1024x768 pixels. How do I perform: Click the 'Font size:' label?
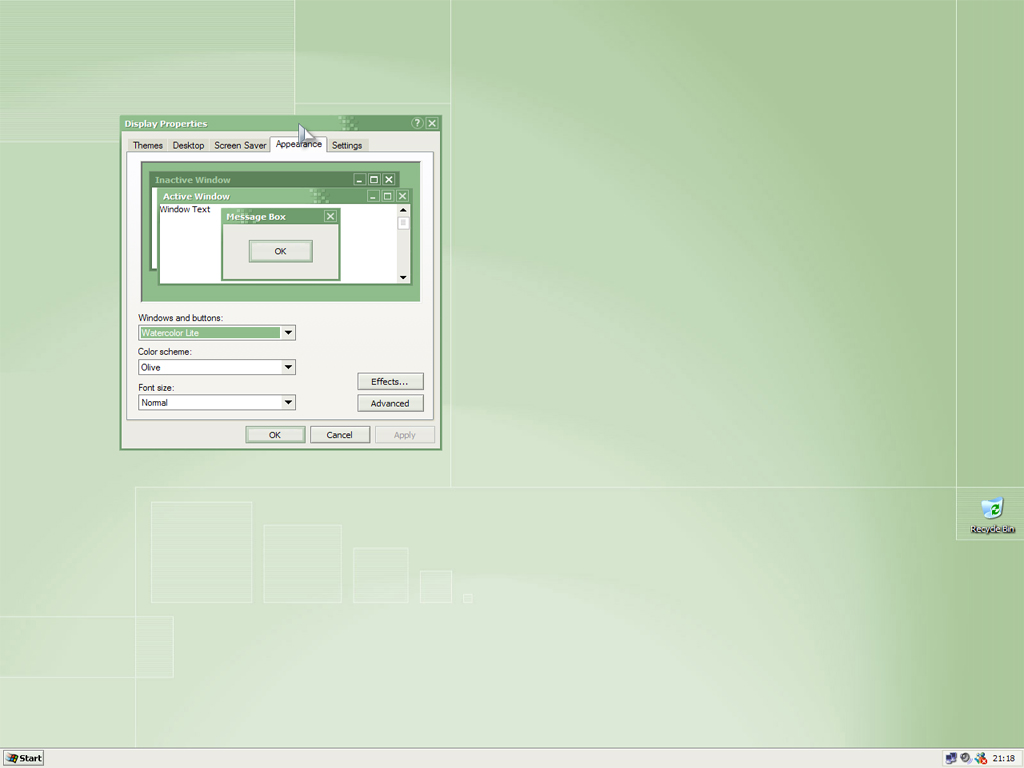click(x=156, y=387)
